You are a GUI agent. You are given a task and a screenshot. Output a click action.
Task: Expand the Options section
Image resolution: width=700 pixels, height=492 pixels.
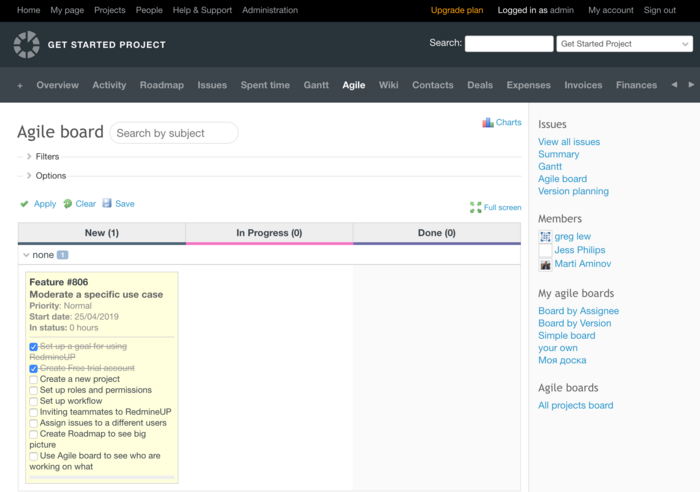tap(29, 176)
